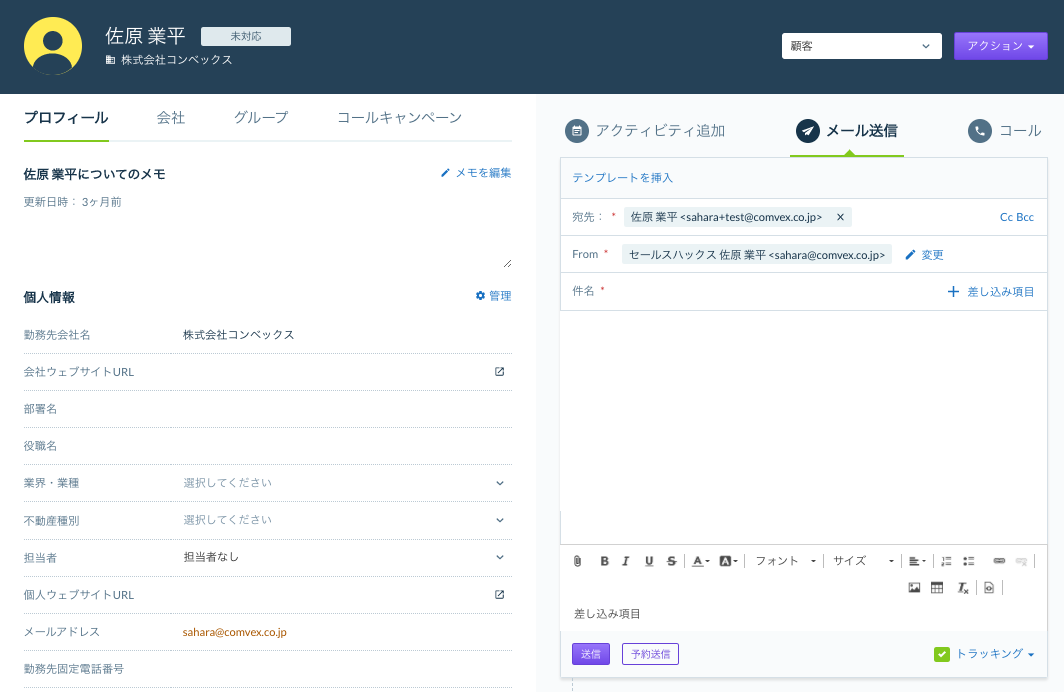This screenshot has width=1064, height=692.
Task: Click the preview document icon
Action: (x=989, y=588)
